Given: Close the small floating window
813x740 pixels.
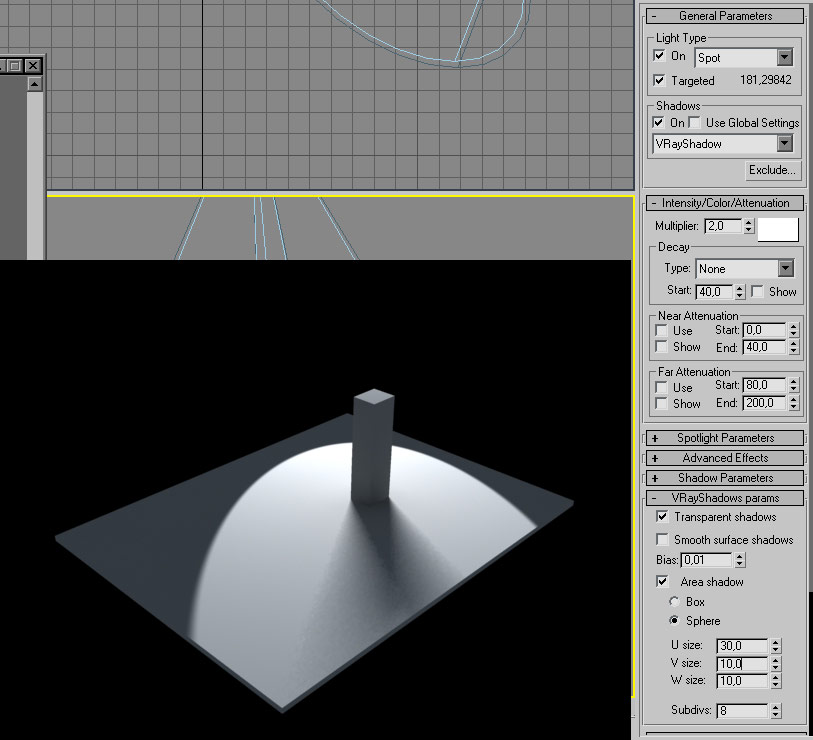Looking at the screenshot, I should [x=33, y=65].
